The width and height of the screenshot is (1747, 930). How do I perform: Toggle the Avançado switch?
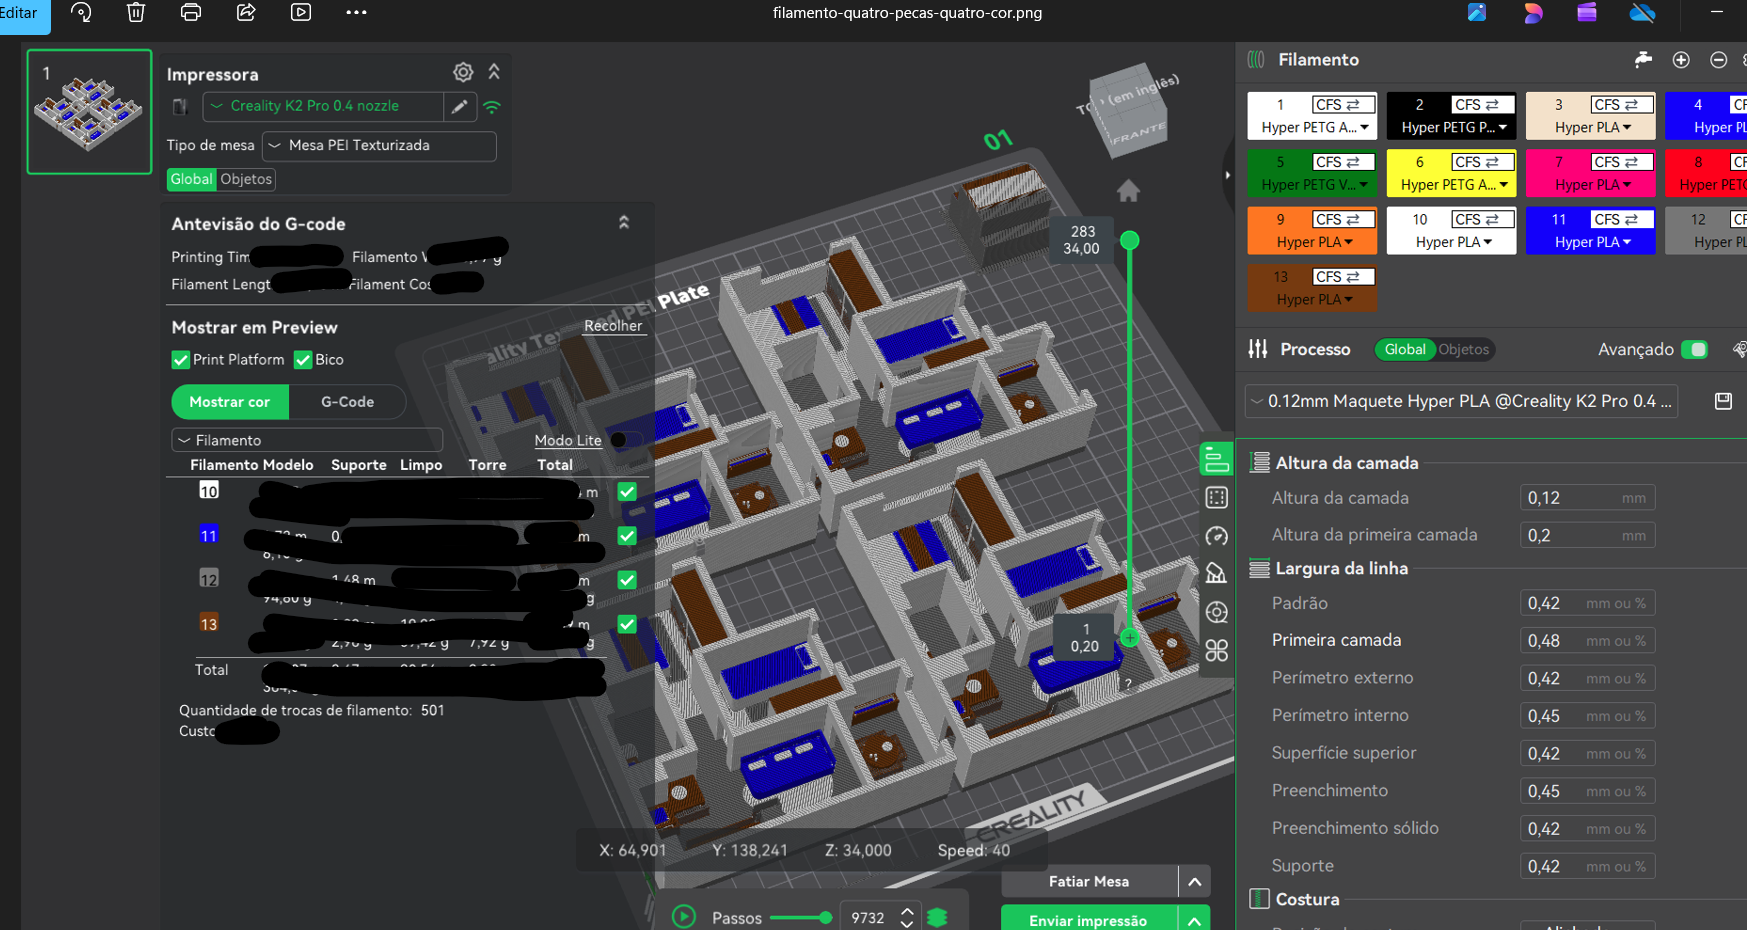(1694, 349)
